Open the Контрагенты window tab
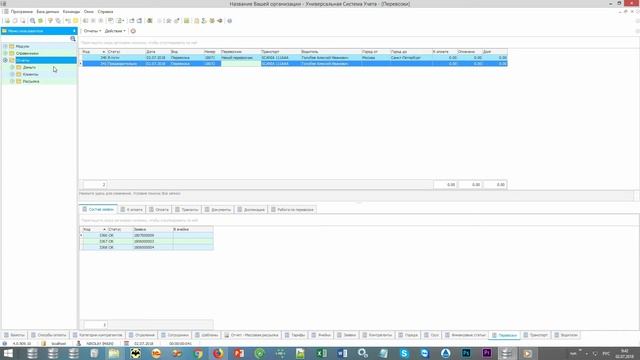 (x=377, y=335)
